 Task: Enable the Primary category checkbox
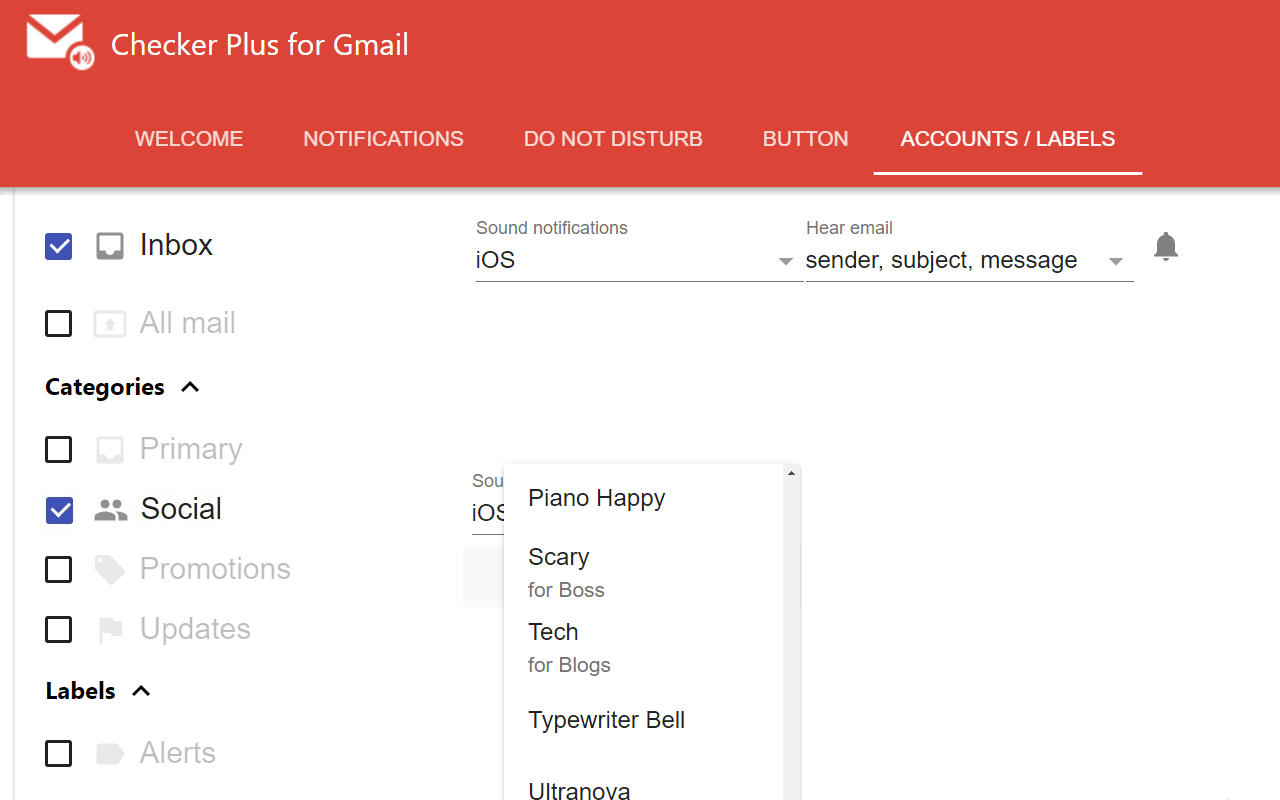(59, 450)
